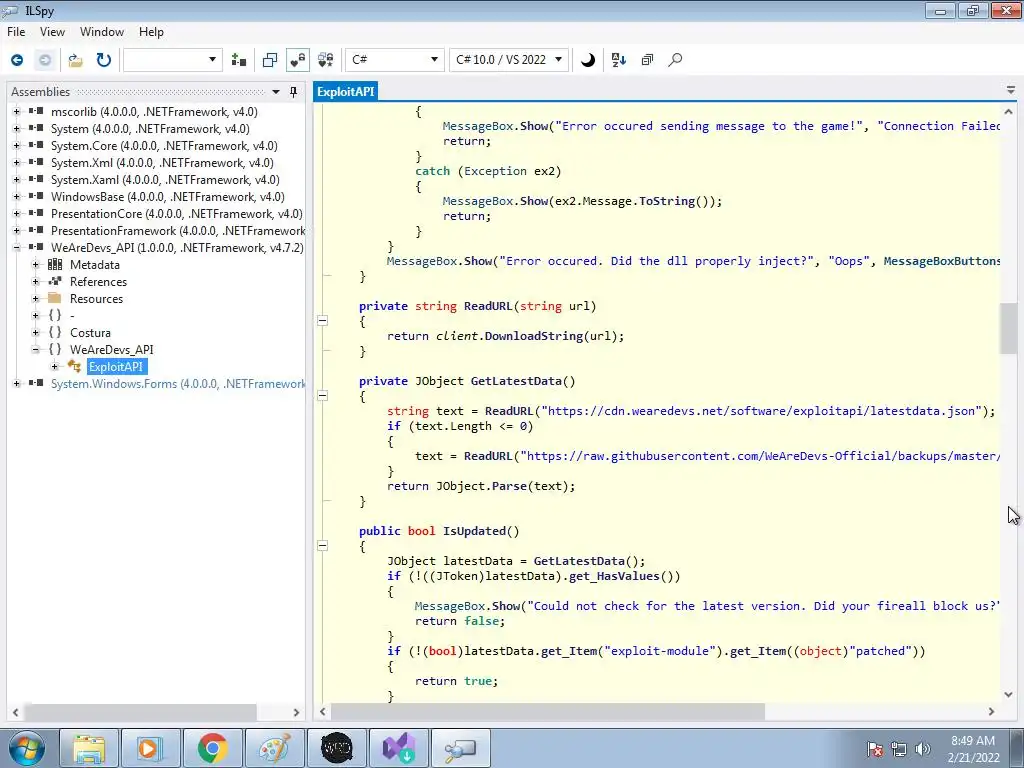The height and width of the screenshot is (768, 1024).
Task: Expand the Metadata node
Action: pyautogui.click(x=36, y=264)
